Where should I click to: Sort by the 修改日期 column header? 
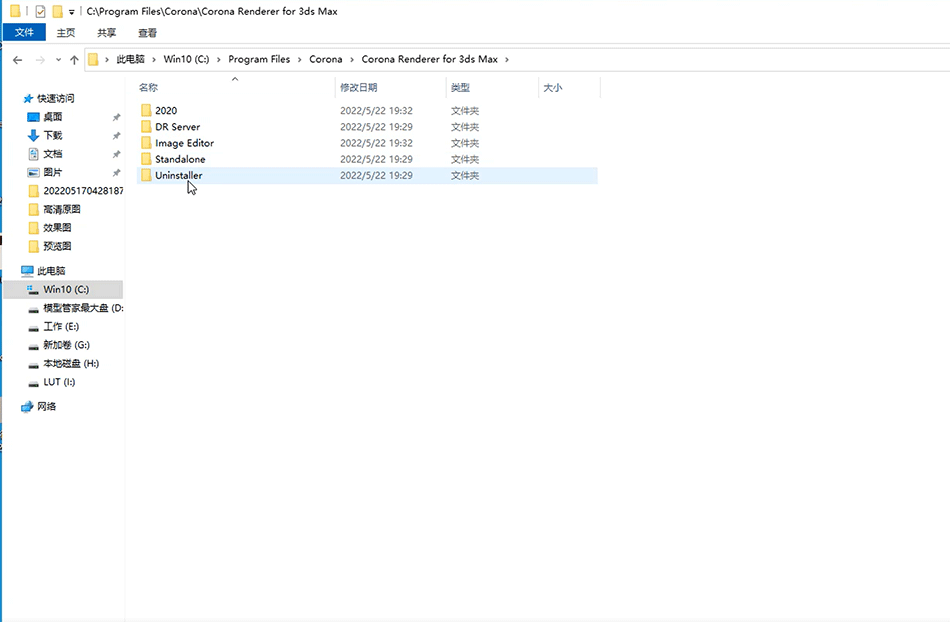359,88
